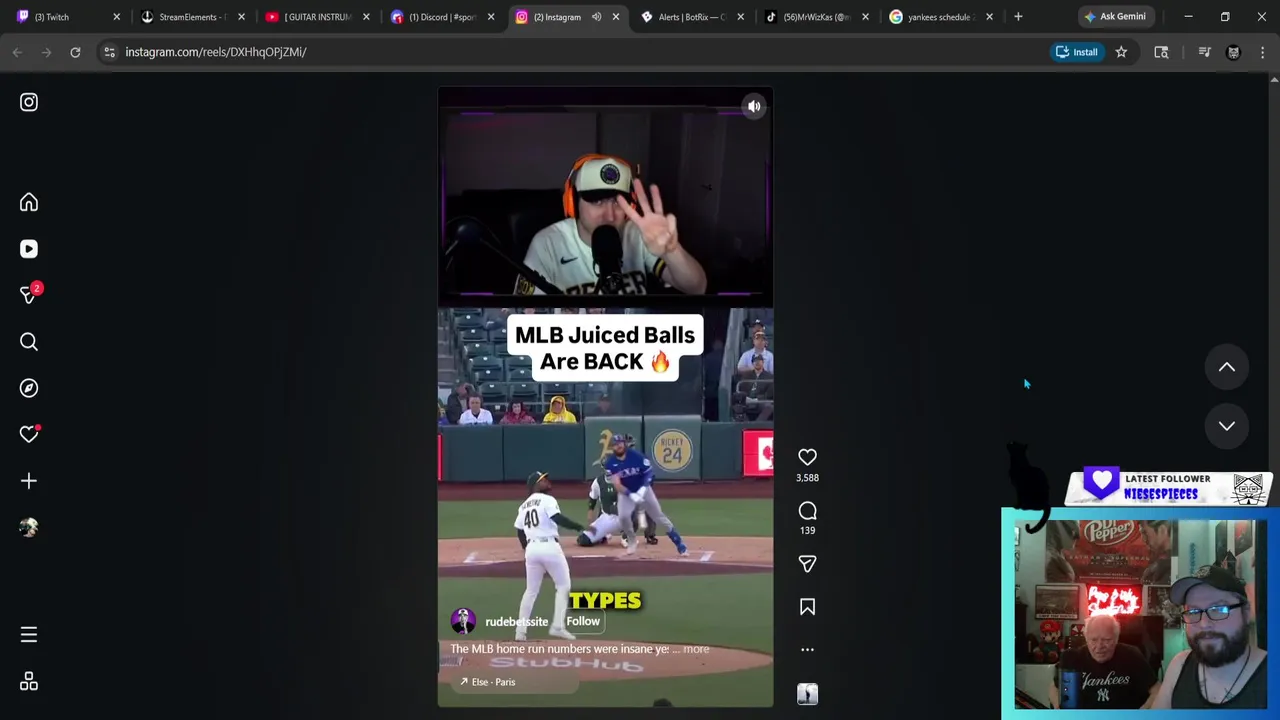Switch to the MrWizKas TikTok tab
This screenshot has width=1280, height=720.
tap(815, 17)
